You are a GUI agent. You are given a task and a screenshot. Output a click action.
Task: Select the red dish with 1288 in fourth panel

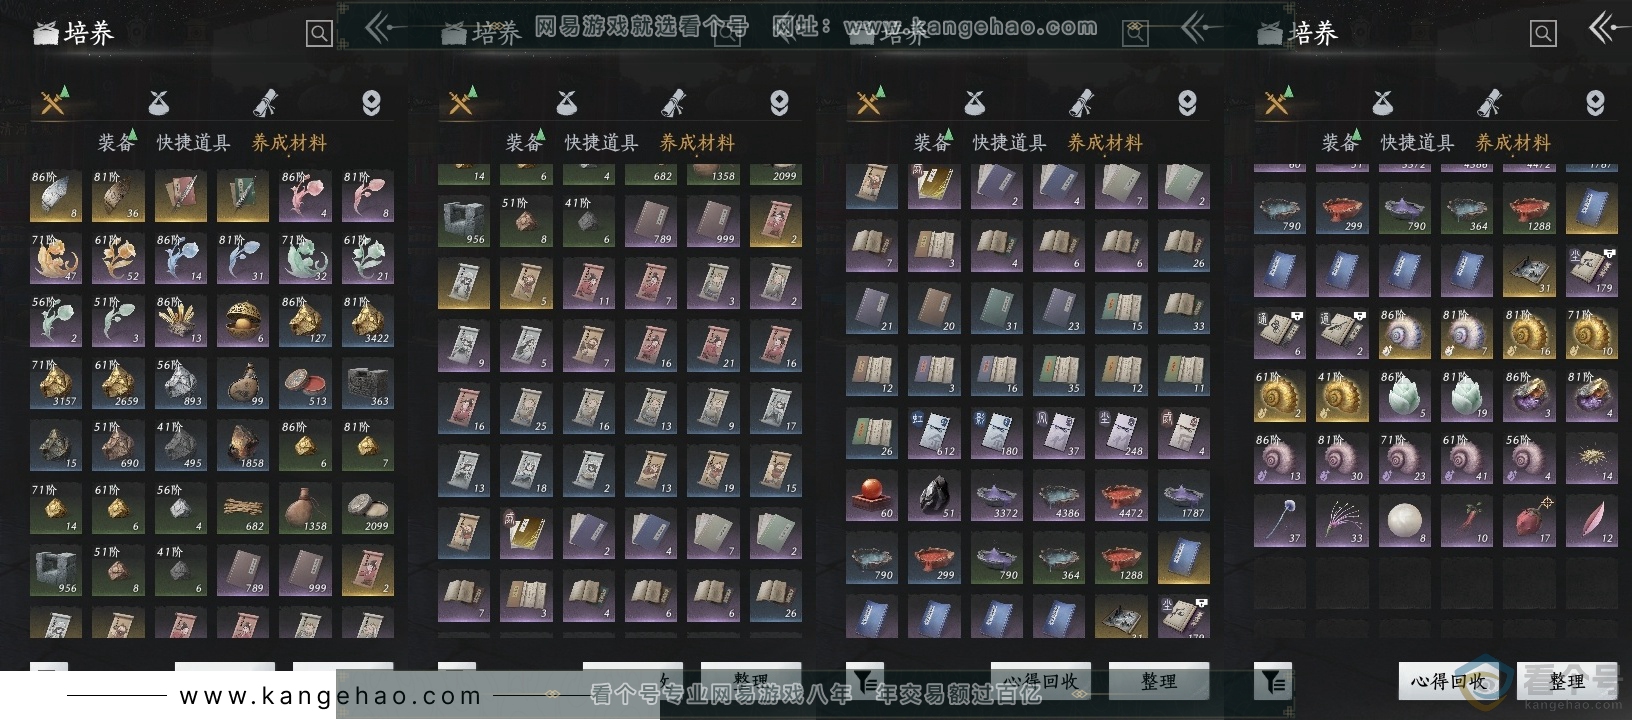[x=1529, y=209]
